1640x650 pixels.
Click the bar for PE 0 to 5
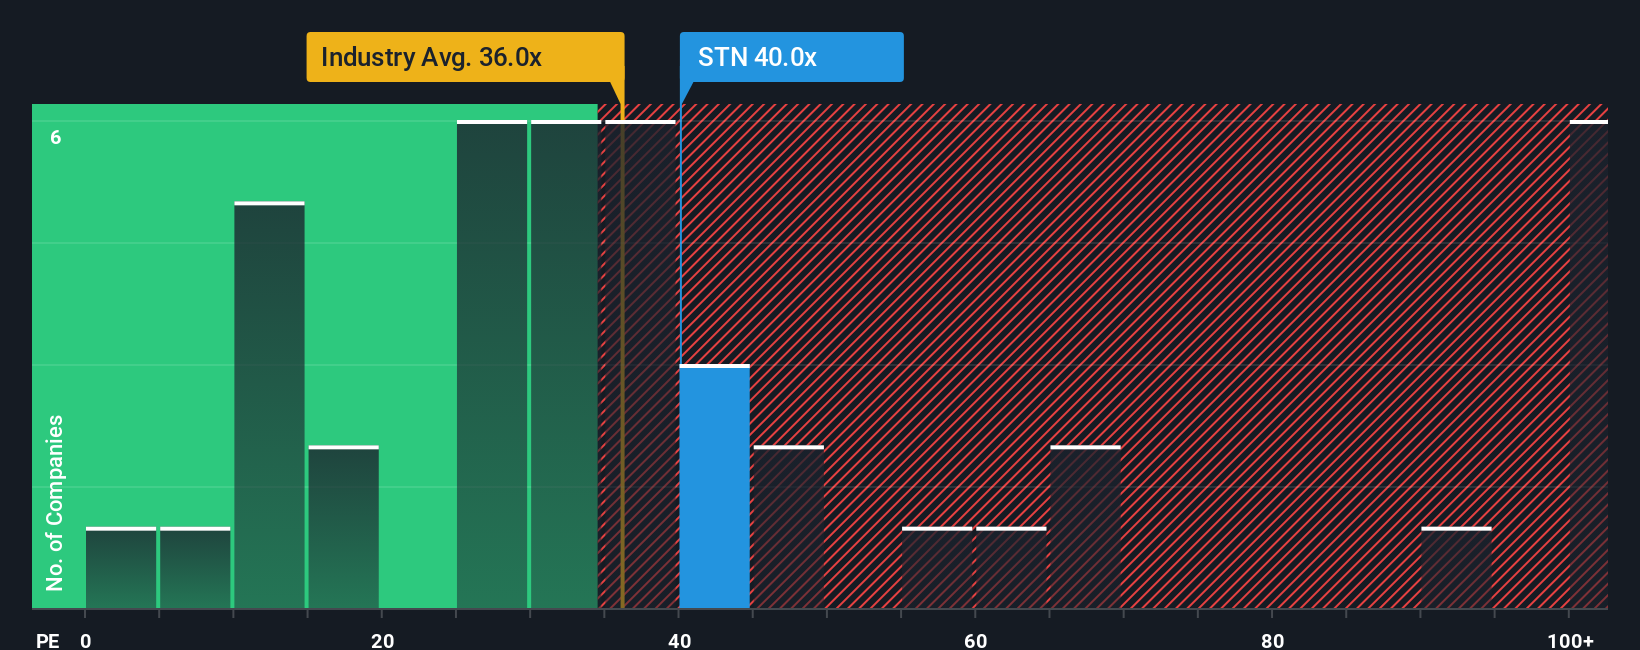[x=121, y=568]
